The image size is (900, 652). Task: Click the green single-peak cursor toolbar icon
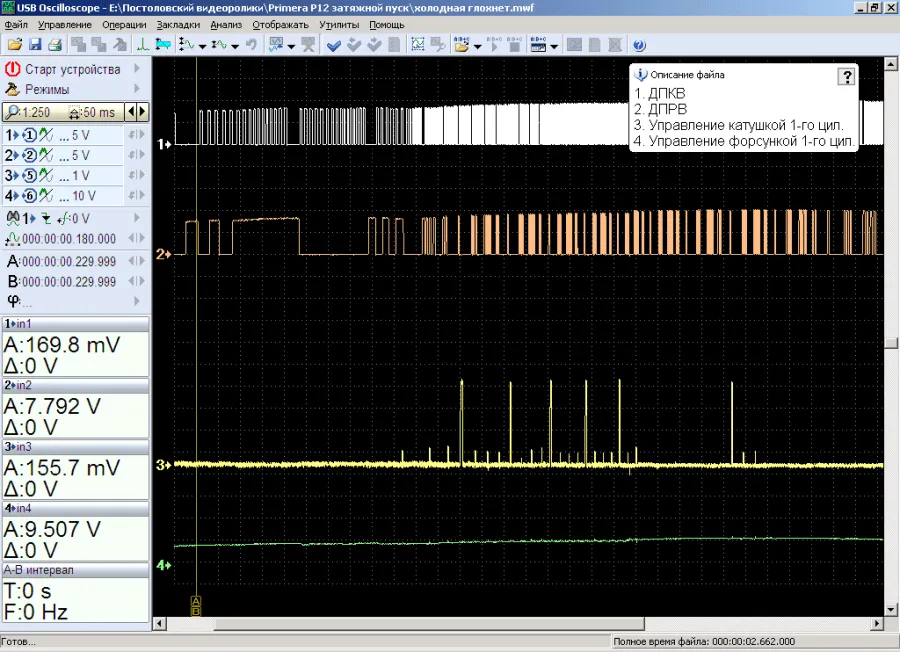[x=142, y=44]
